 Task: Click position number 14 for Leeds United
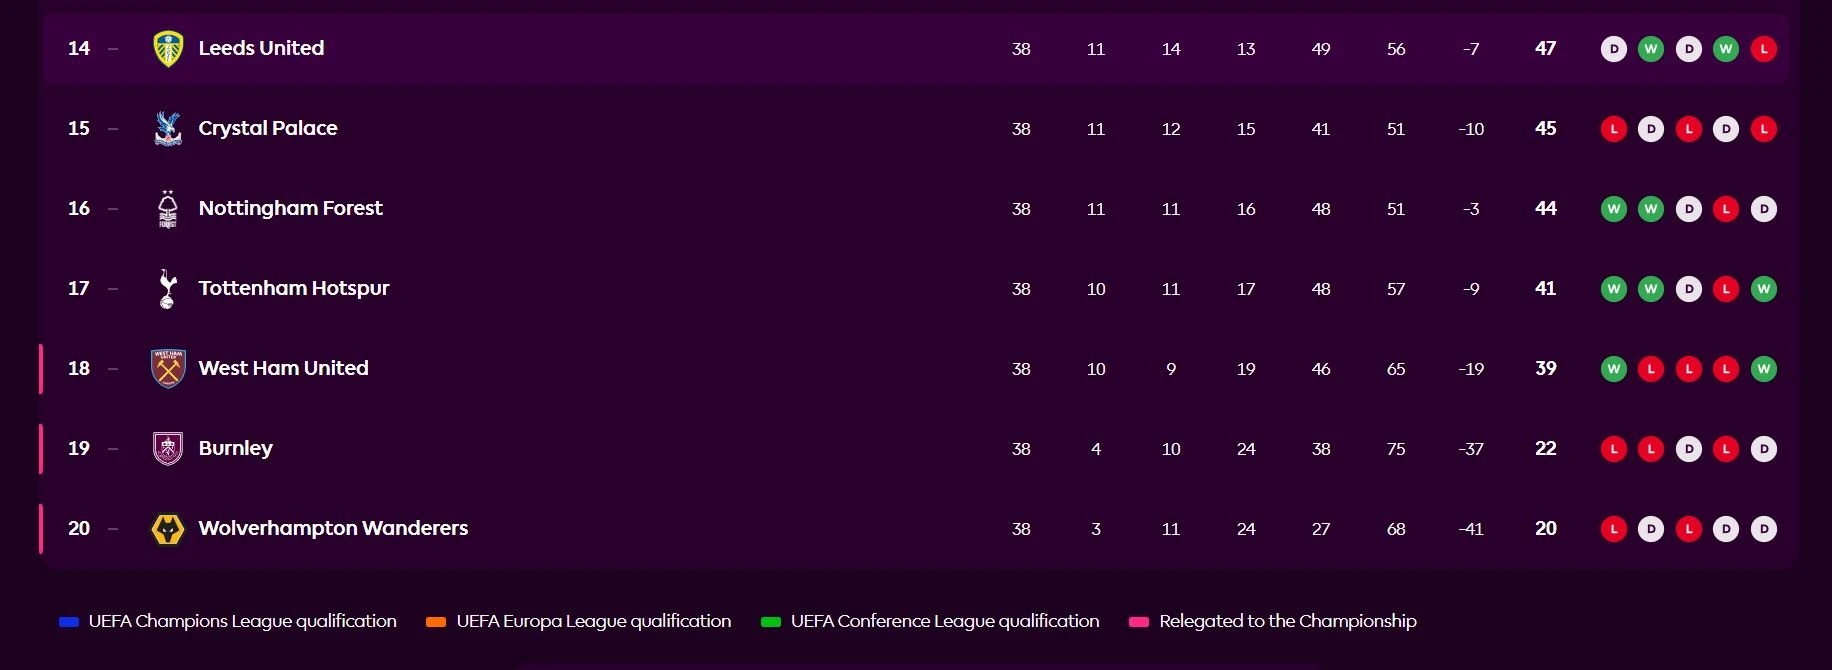(79, 48)
